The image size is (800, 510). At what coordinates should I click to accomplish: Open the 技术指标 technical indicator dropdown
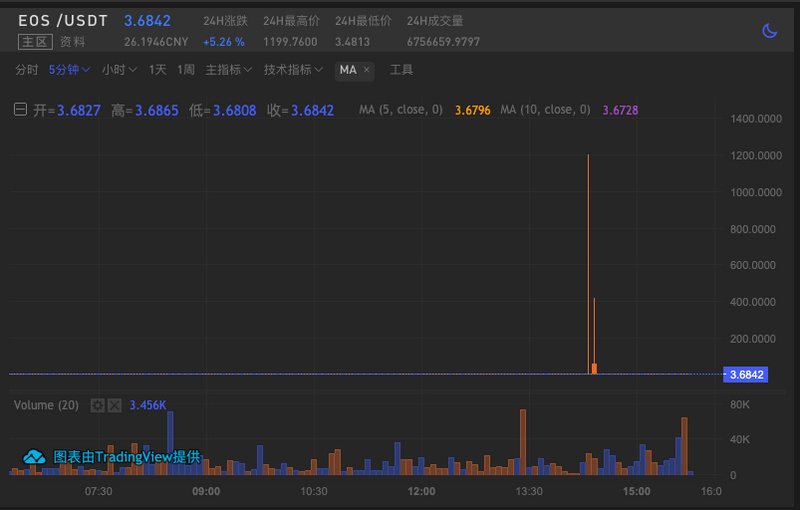293,70
